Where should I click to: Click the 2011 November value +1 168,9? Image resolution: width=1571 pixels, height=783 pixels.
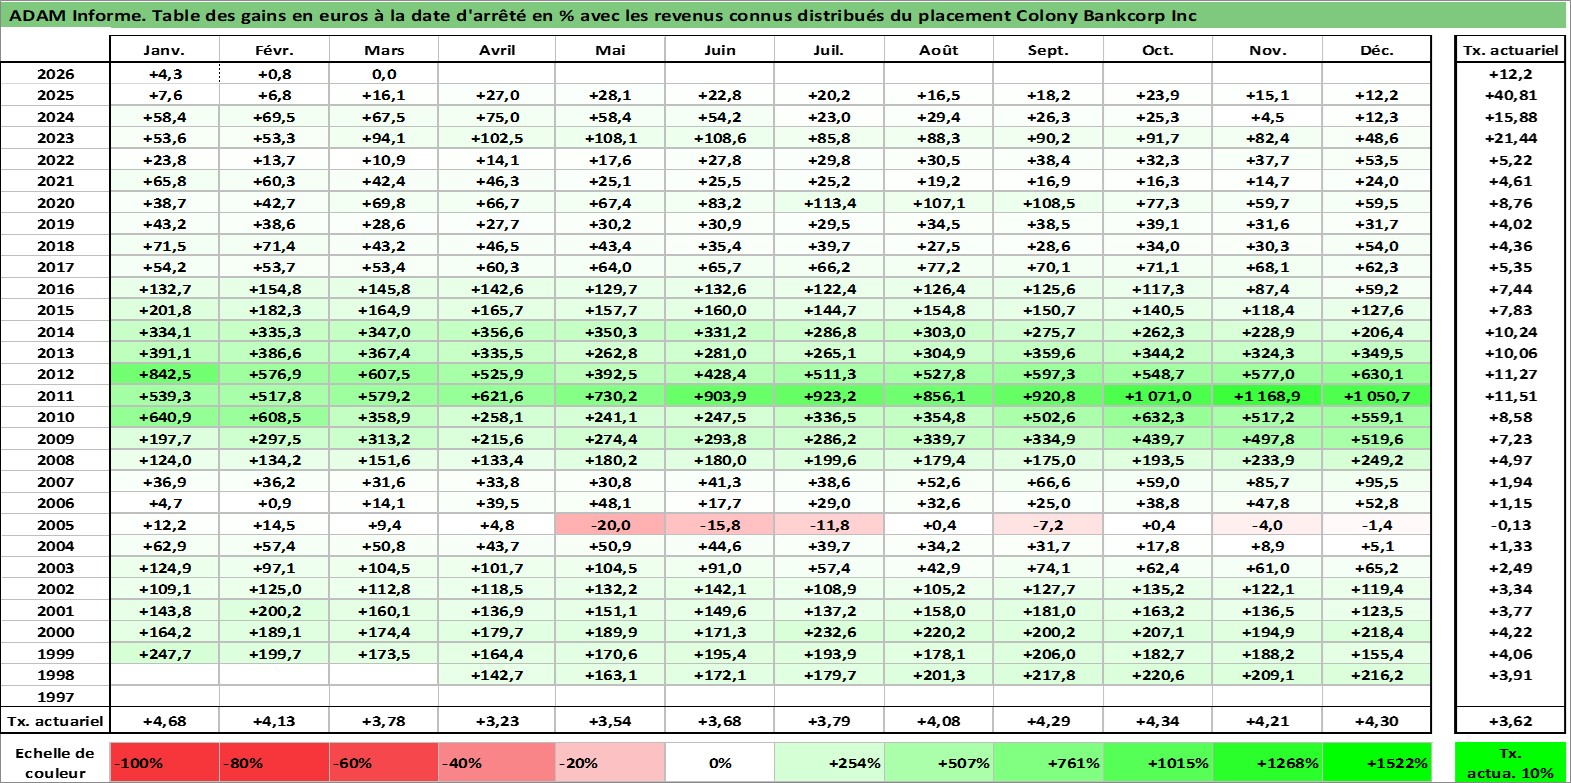1267,396
